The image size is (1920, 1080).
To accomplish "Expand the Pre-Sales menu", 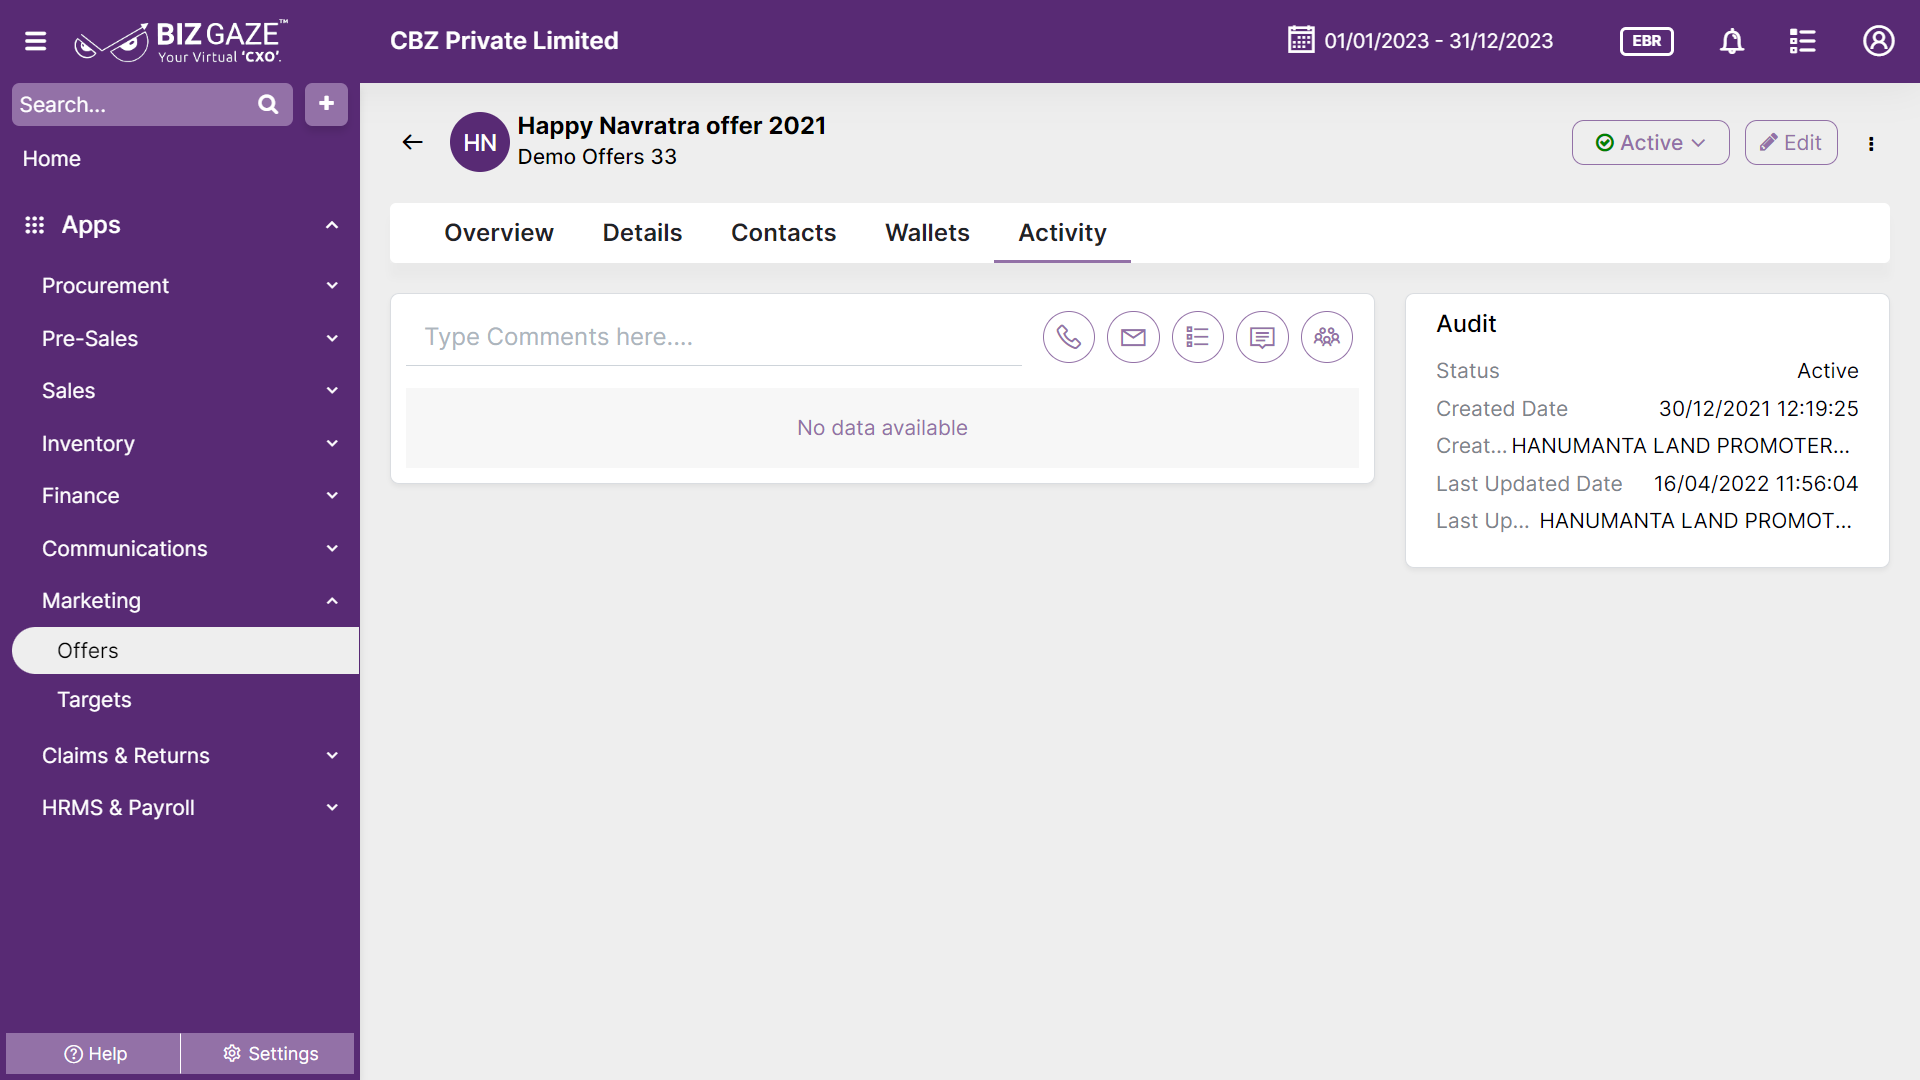I will click(x=332, y=339).
